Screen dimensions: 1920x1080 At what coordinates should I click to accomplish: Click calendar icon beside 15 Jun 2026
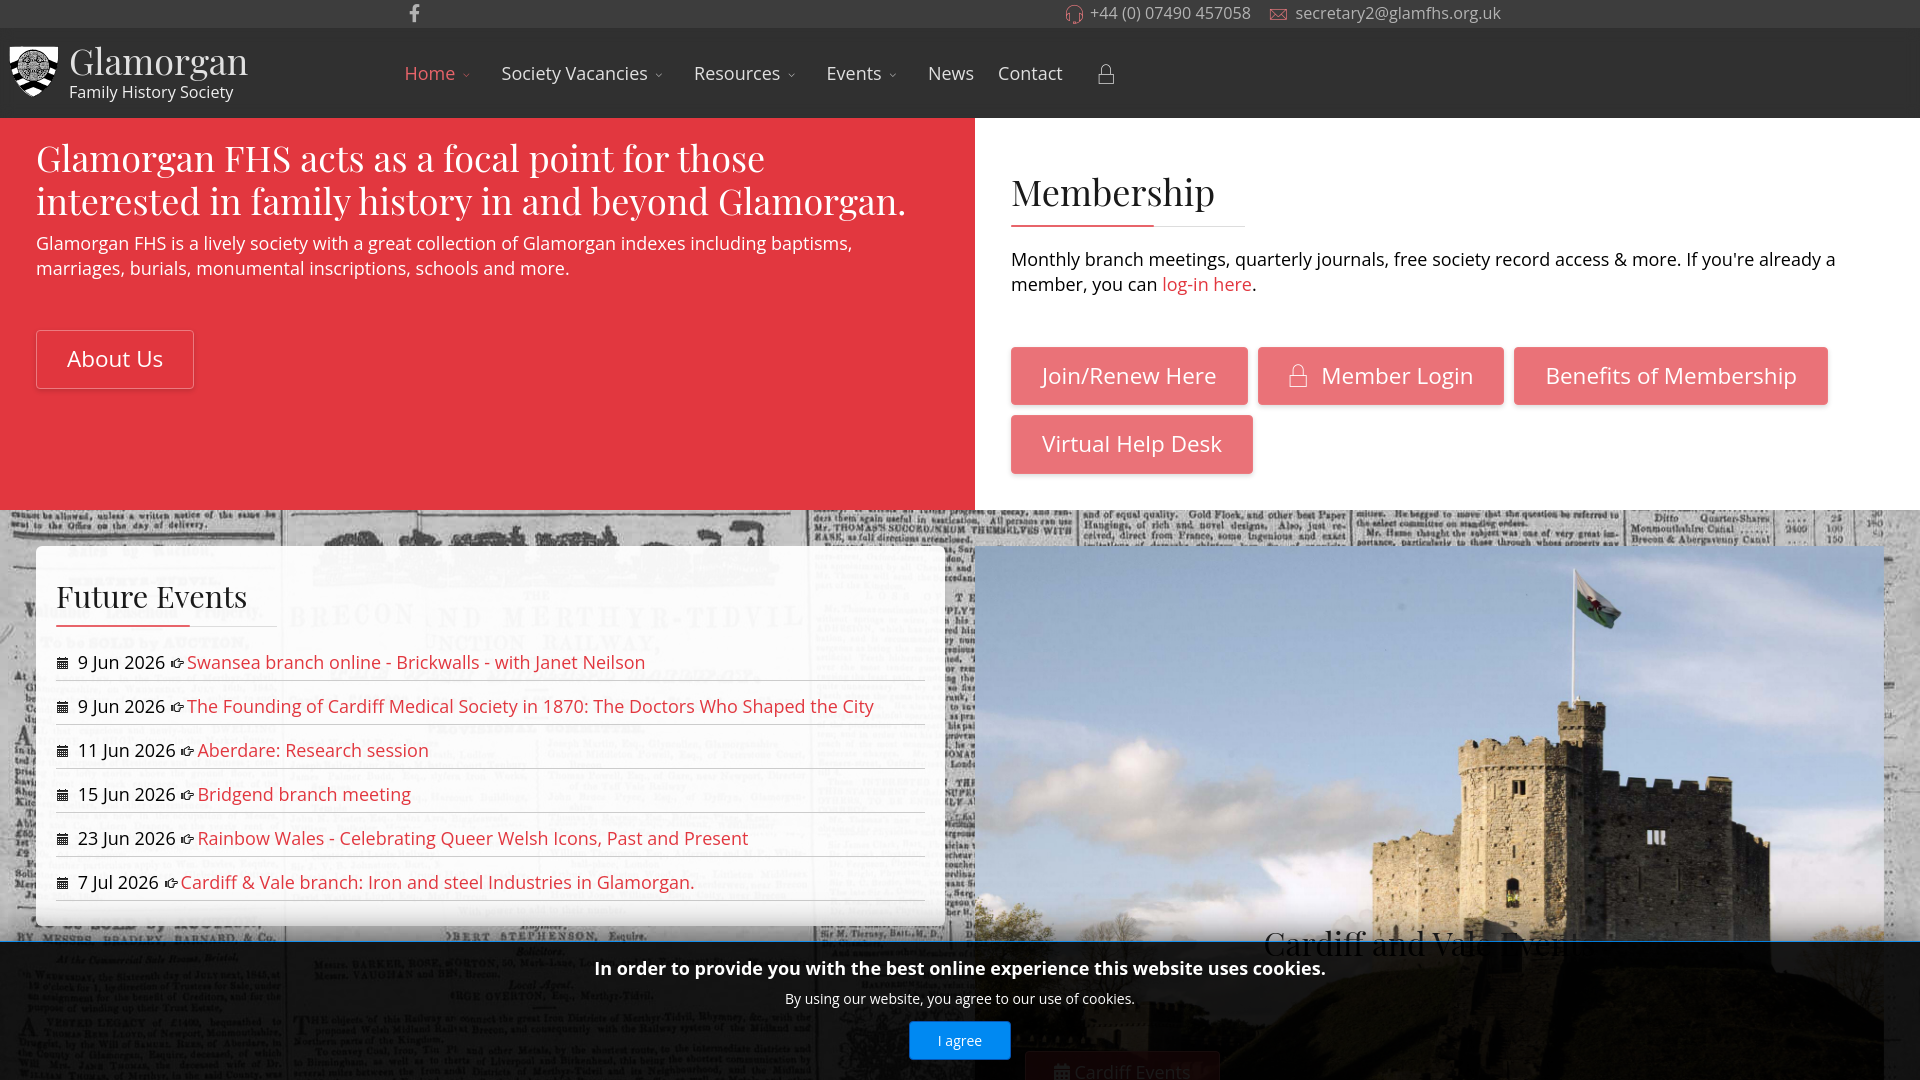[62, 795]
